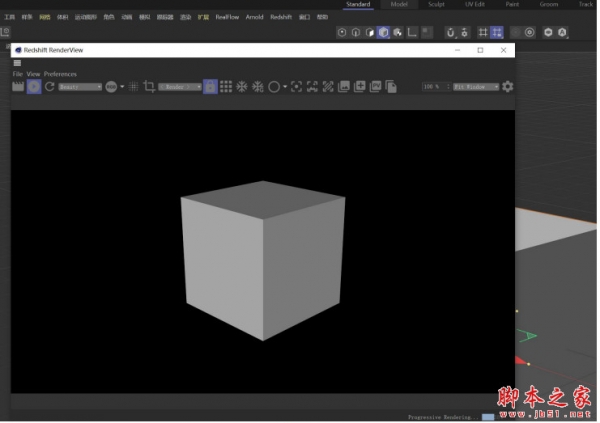Open the File menu in RenderView
This screenshot has width=600, height=423.
17,74
